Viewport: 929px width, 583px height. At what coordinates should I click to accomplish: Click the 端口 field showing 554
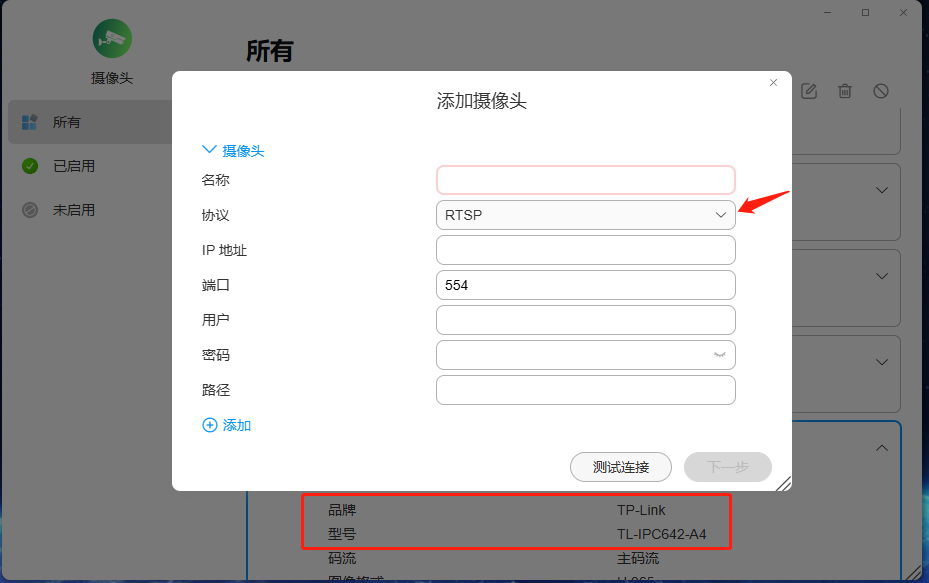tap(586, 285)
